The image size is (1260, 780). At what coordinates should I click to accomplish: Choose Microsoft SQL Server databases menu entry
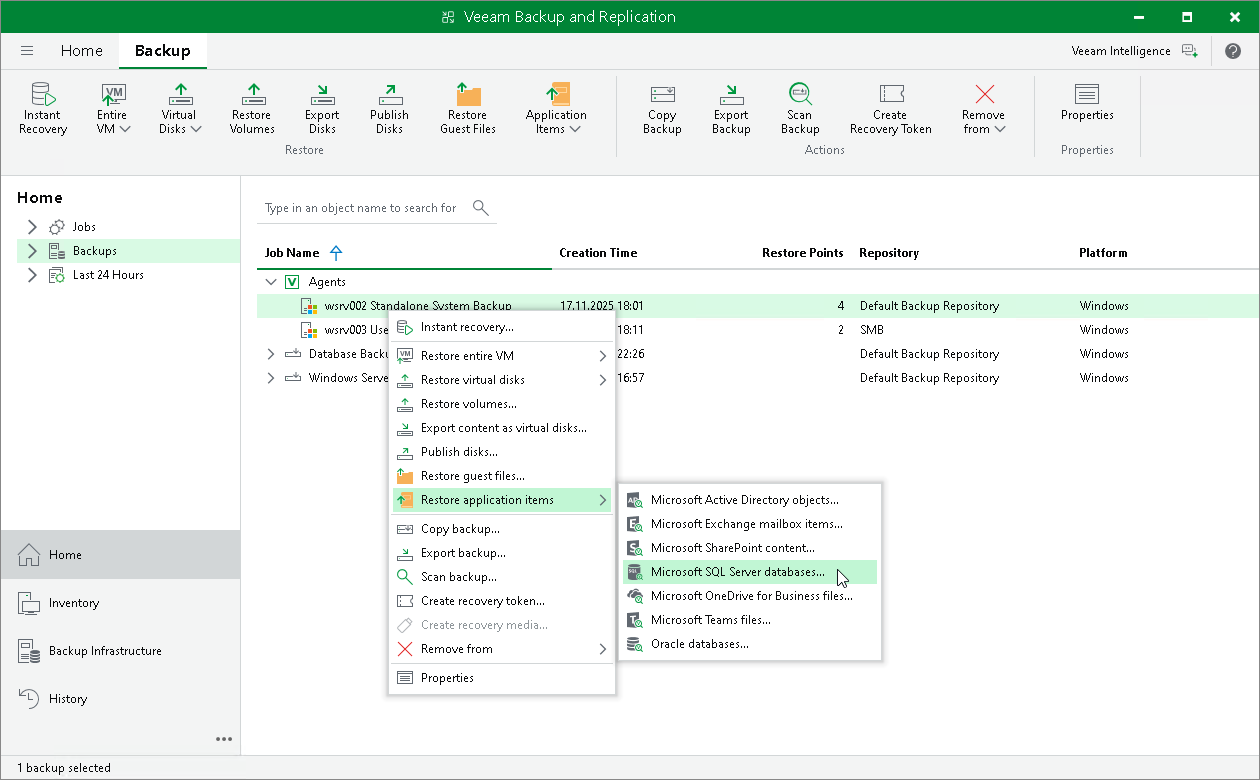(x=737, y=572)
